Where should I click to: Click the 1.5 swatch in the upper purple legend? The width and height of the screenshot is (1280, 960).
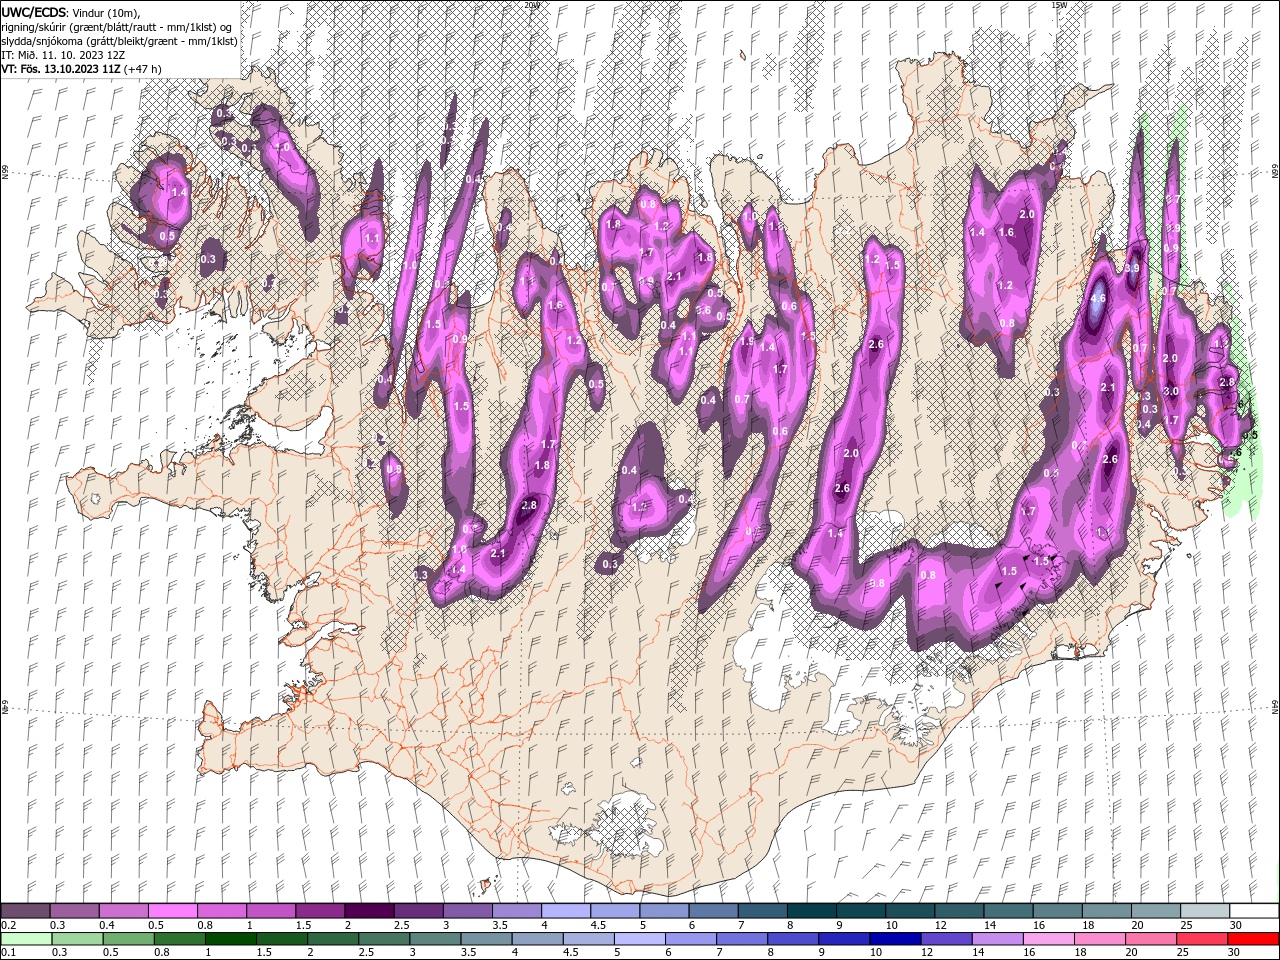coord(319,910)
